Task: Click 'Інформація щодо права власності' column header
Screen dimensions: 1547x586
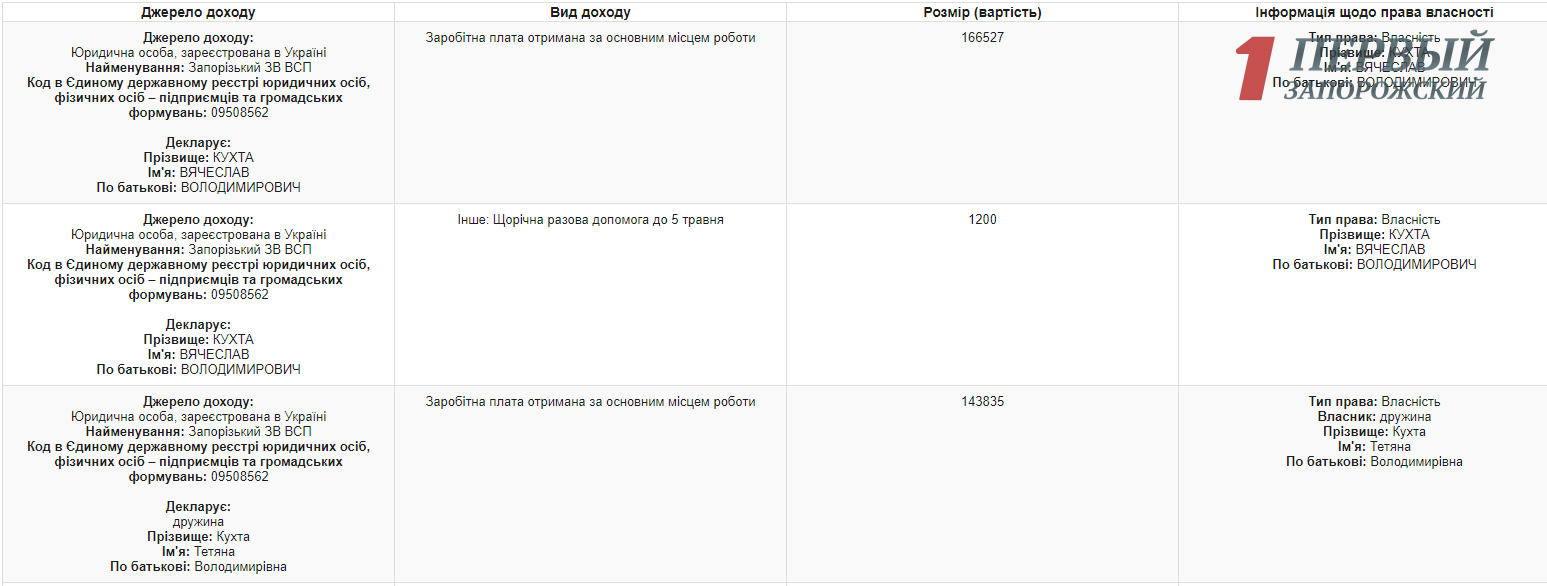Action: point(1374,12)
